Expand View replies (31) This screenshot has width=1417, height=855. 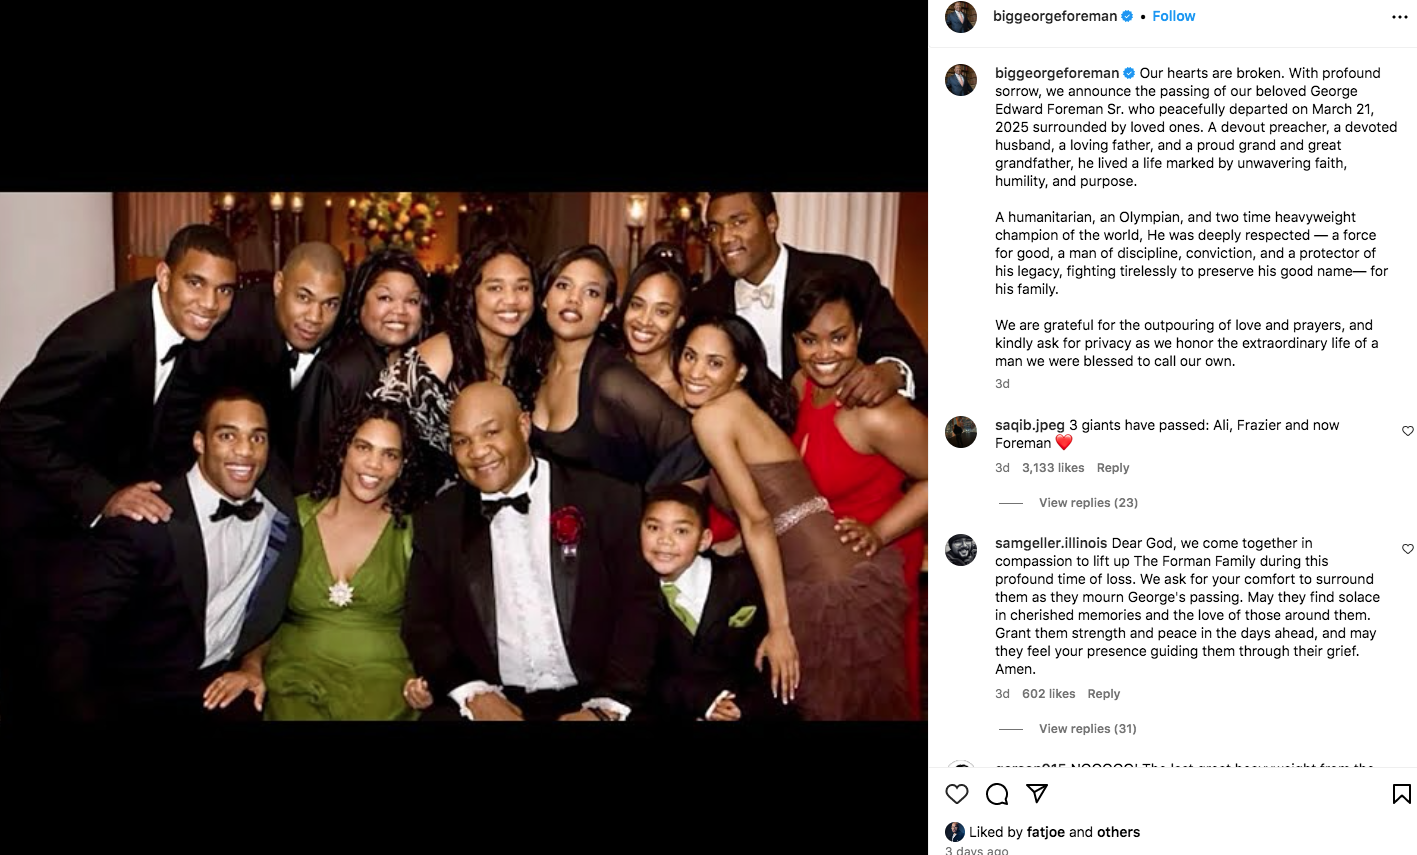coord(1087,729)
